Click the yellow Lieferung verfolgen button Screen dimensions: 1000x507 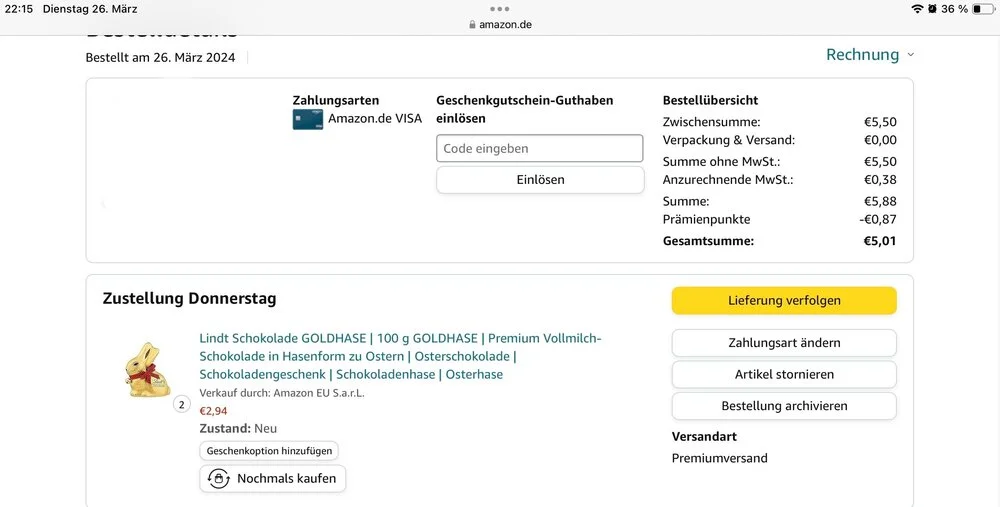click(784, 300)
